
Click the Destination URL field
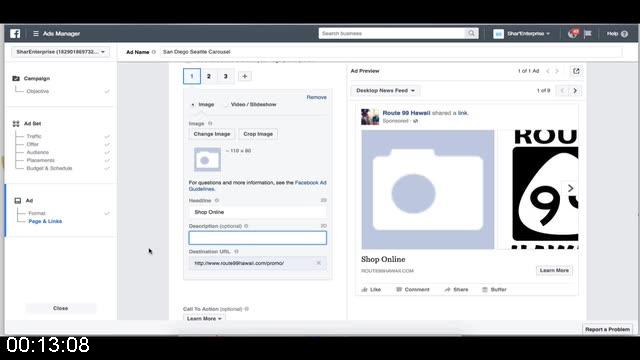pyautogui.click(x=258, y=263)
